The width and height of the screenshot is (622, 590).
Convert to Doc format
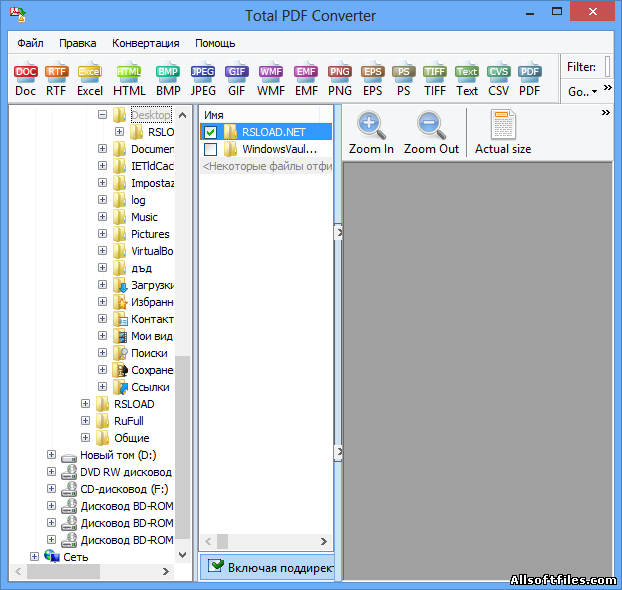tap(25, 81)
